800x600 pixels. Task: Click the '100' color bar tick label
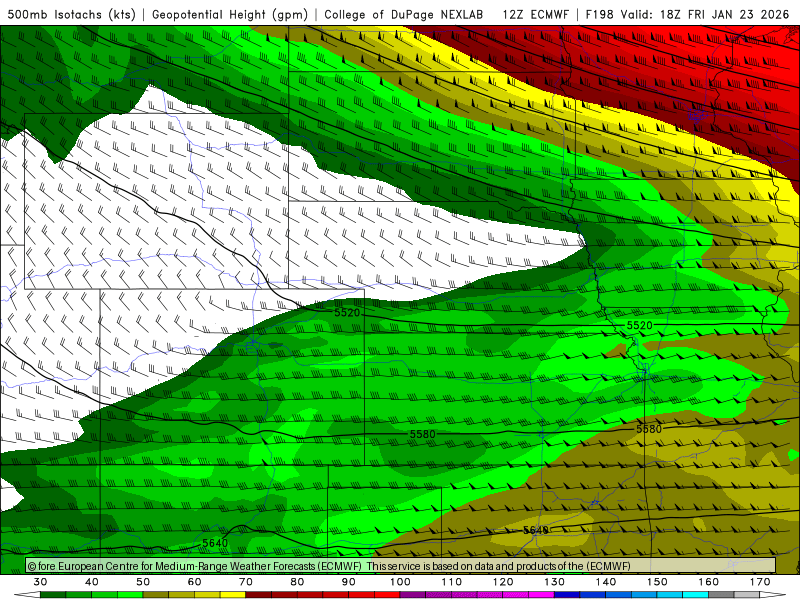pyautogui.click(x=400, y=582)
